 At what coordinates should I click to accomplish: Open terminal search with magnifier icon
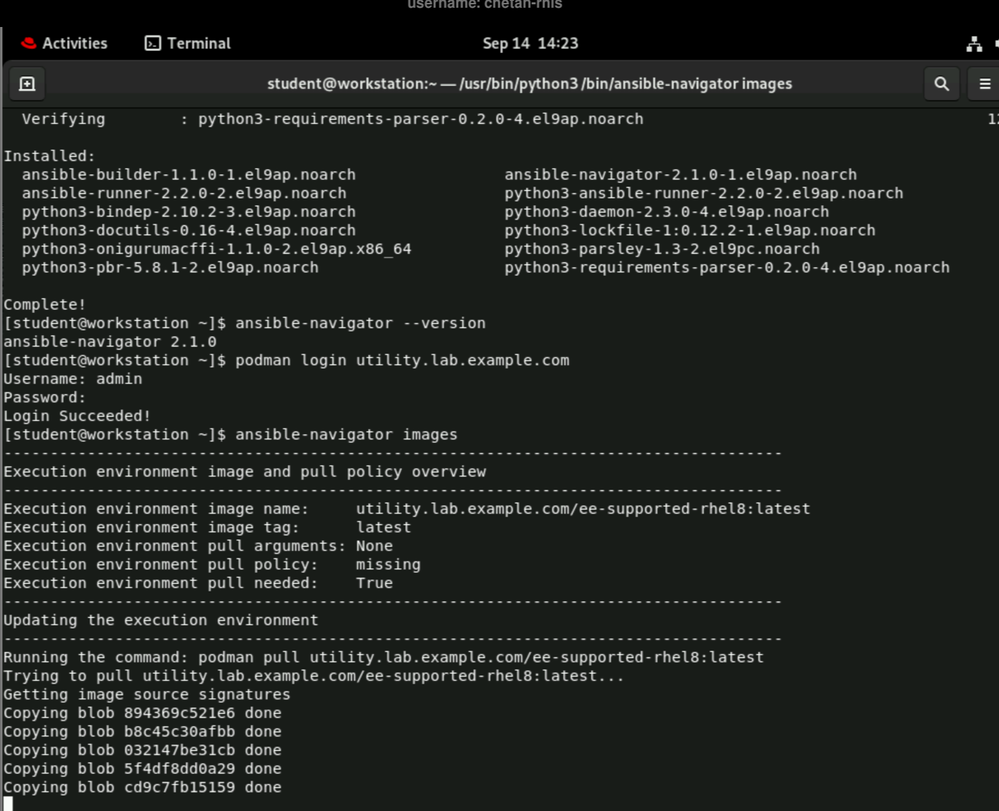point(941,84)
